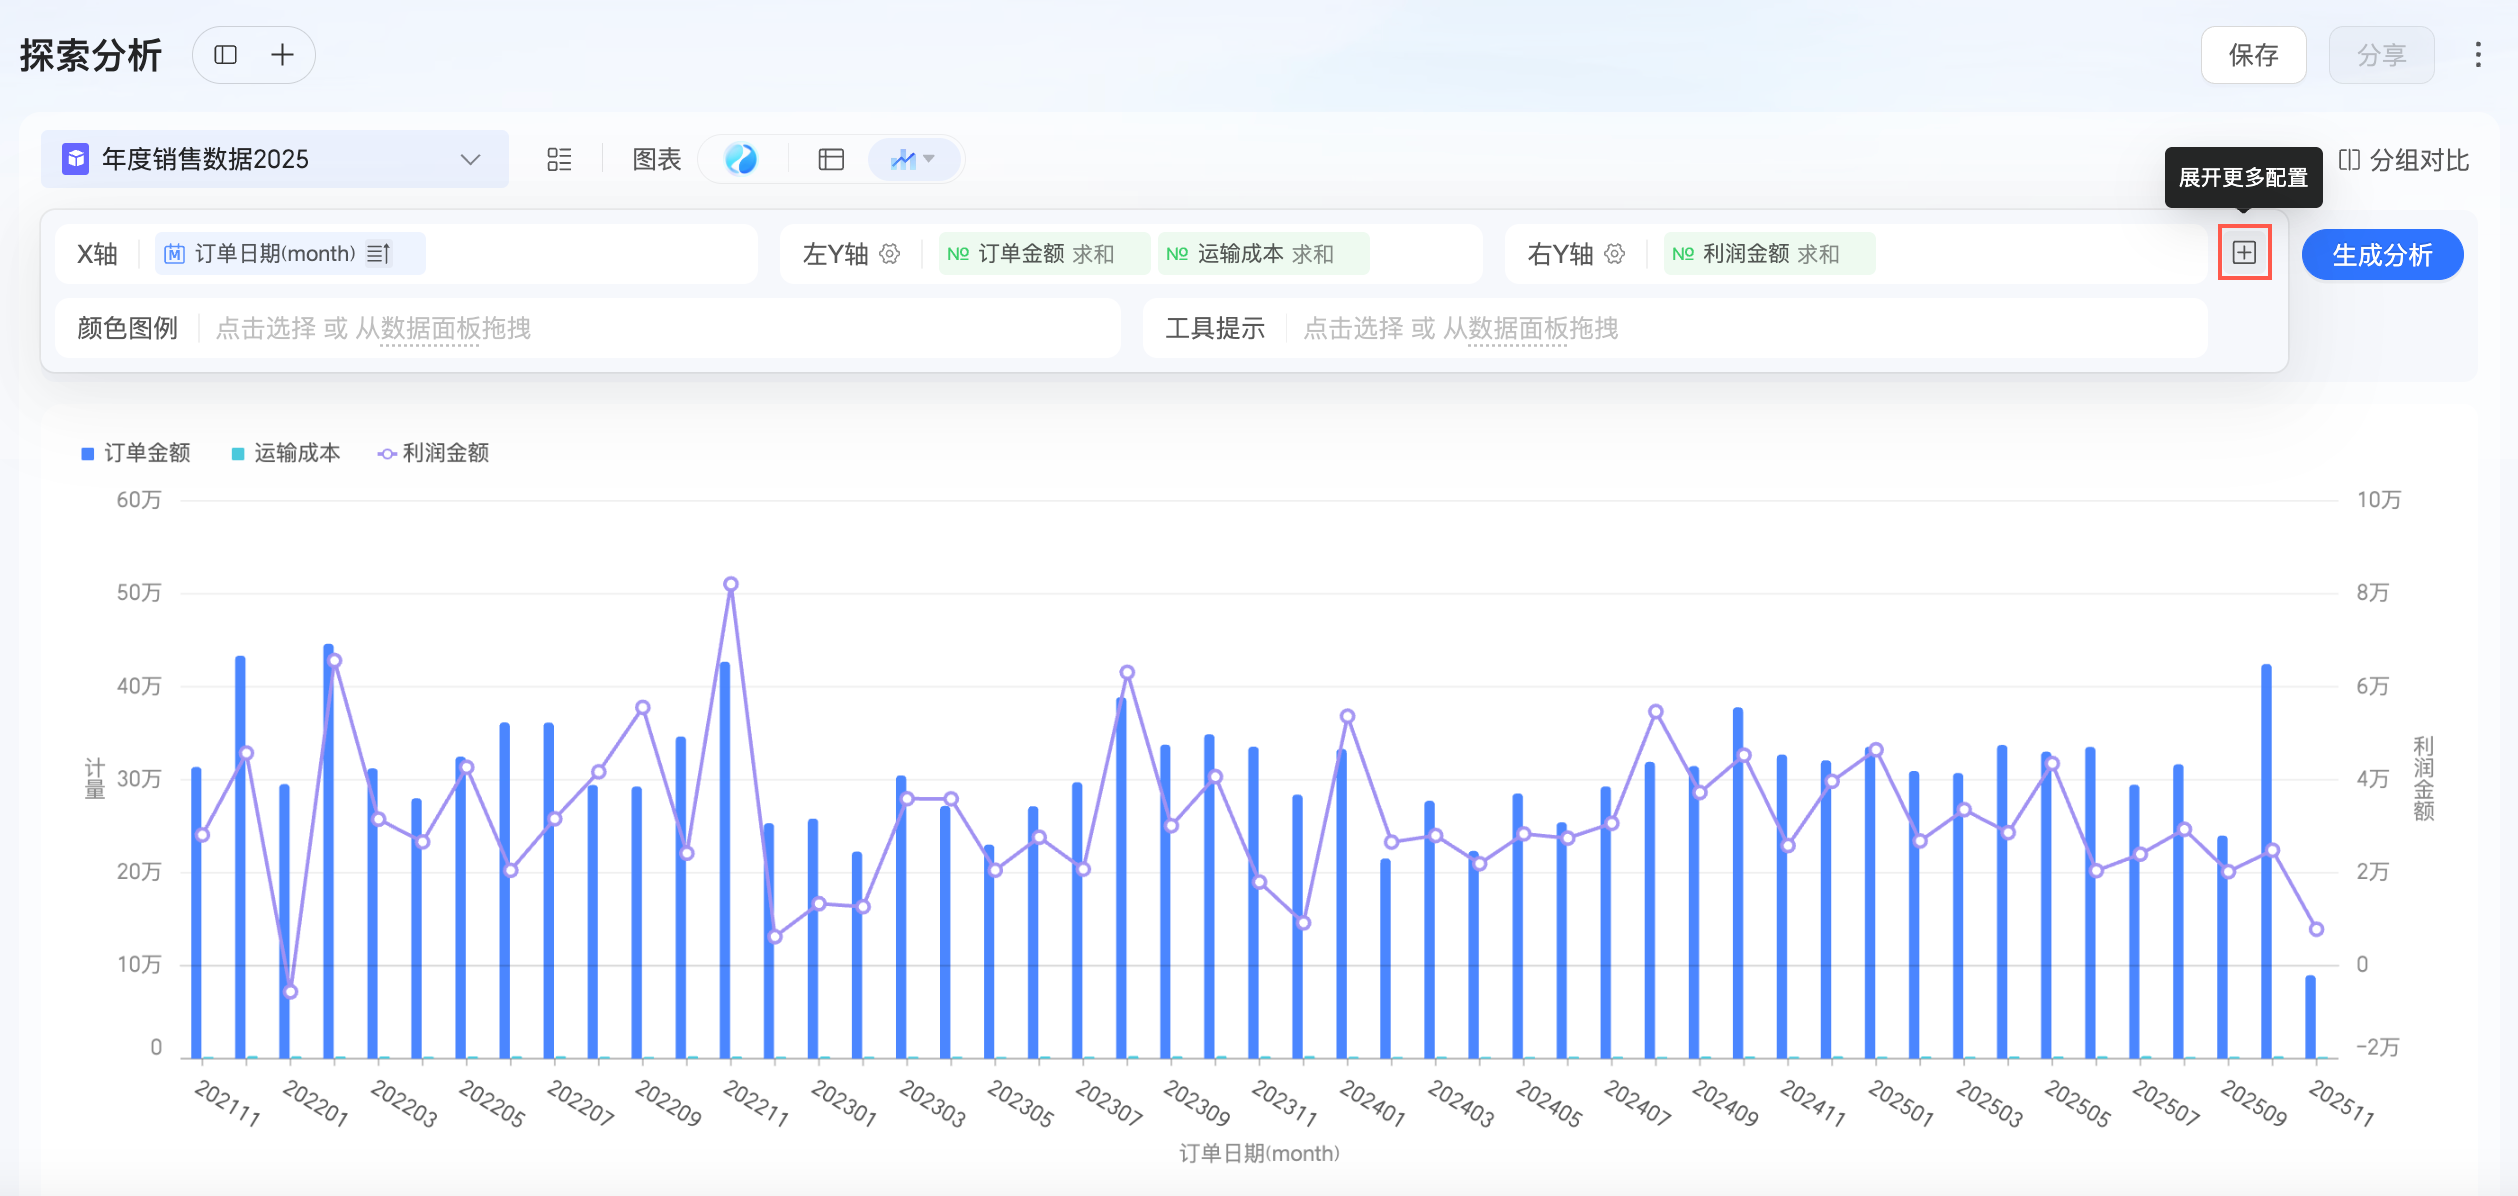Click the 生成分析 button
This screenshot has height=1196, width=2518.
click(2382, 255)
